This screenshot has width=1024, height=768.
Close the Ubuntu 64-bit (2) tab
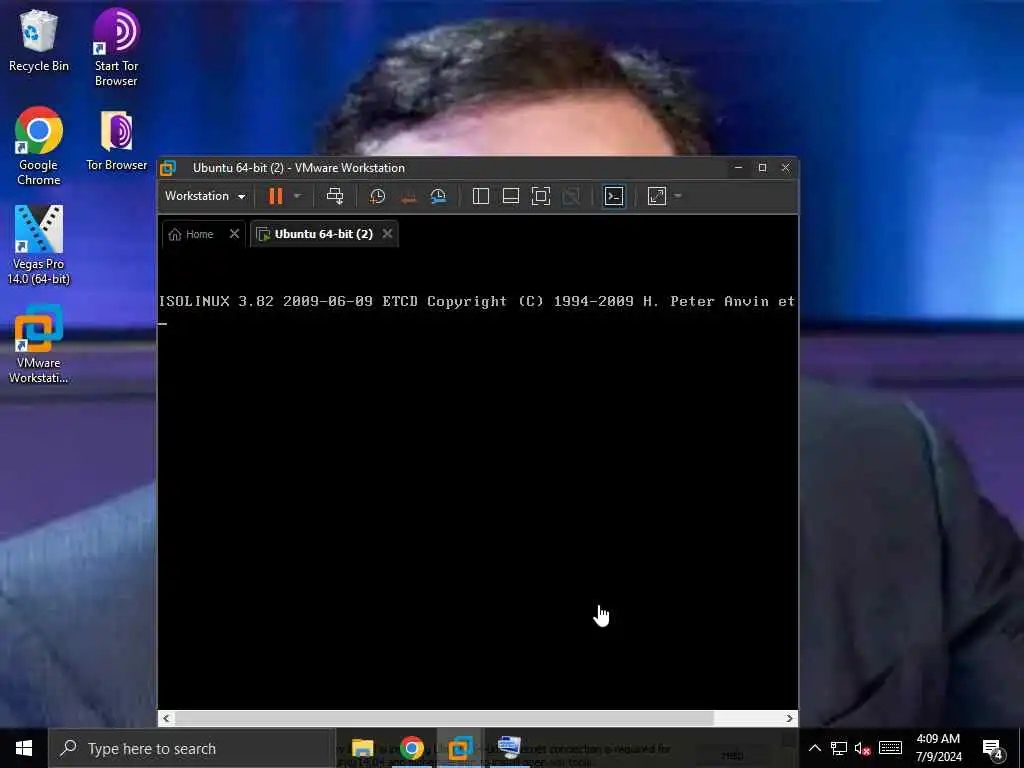click(x=387, y=233)
